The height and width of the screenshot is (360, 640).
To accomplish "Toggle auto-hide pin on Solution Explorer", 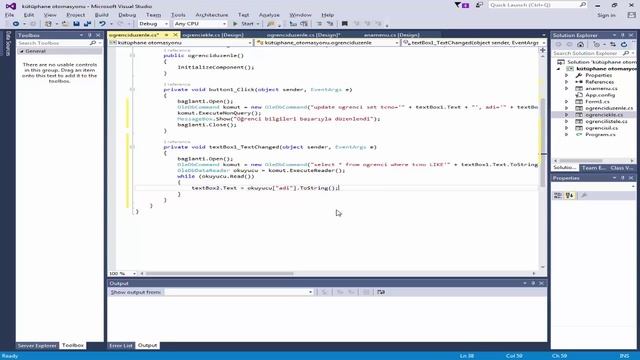I will (x=623, y=36).
